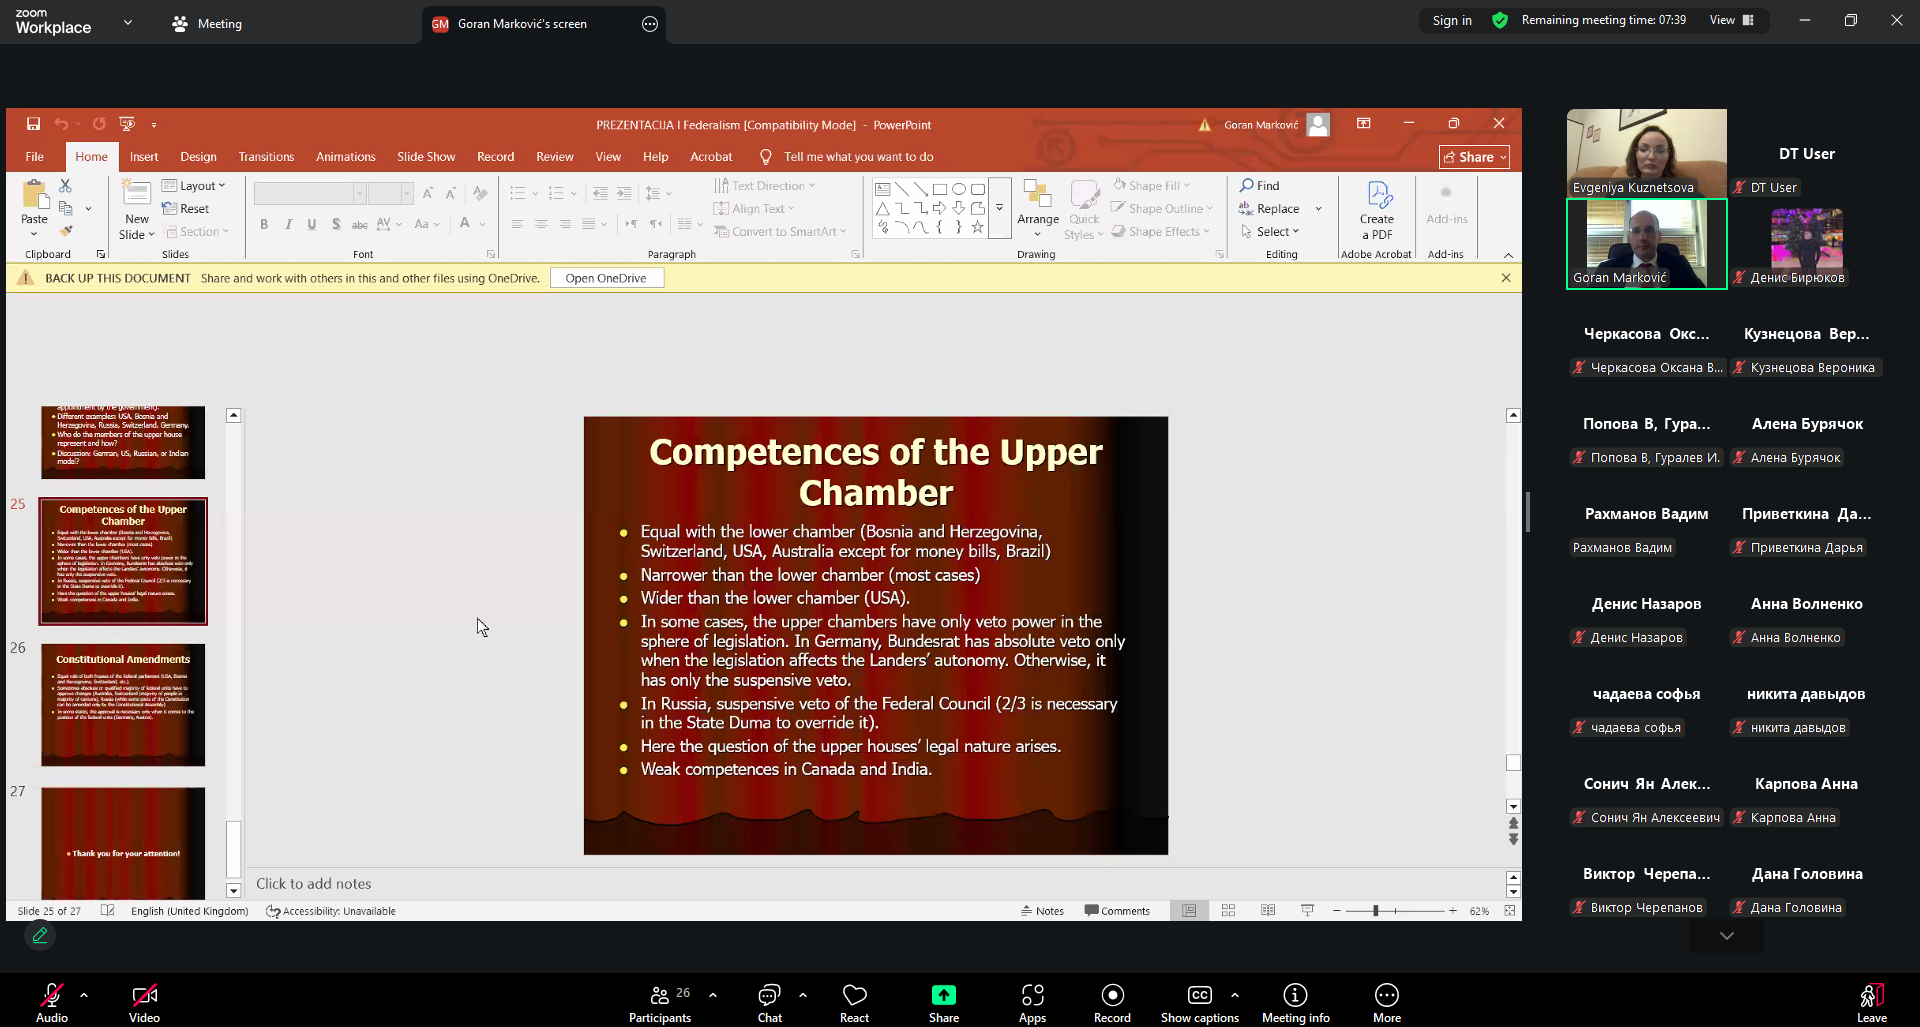The width and height of the screenshot is (1920, 1027).
Task: Click the Meeting info icon
Action: tap(1295, 1001)
